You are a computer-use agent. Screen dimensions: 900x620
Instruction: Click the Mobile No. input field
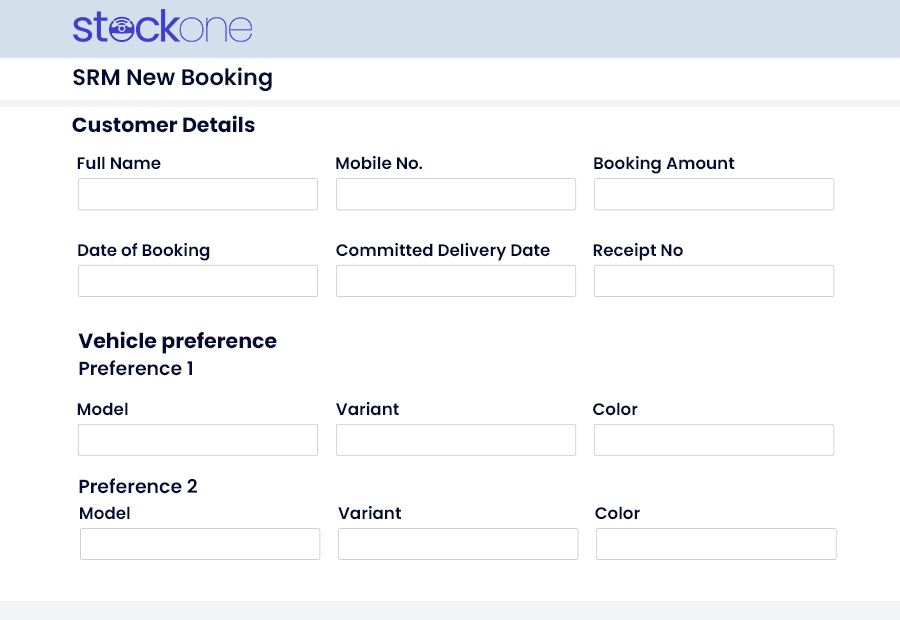point(455,194)
